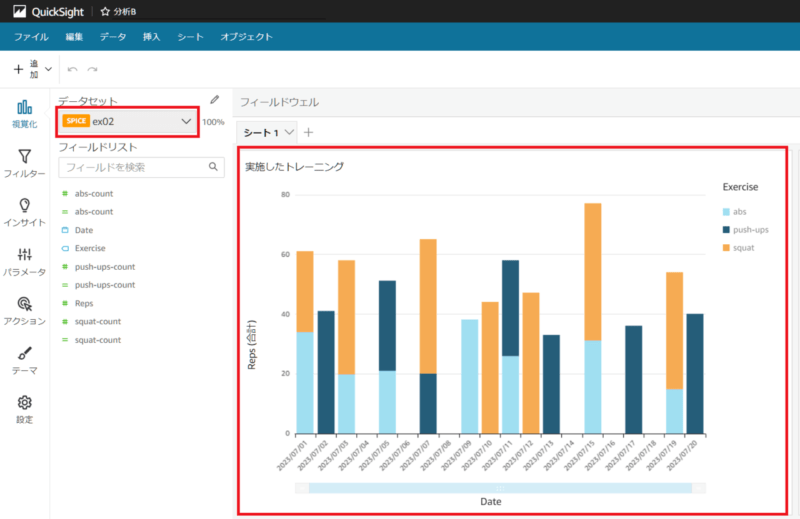This screenshot has width=800, height=519.
Task: Open the シート menu
Action: (190, 37)
